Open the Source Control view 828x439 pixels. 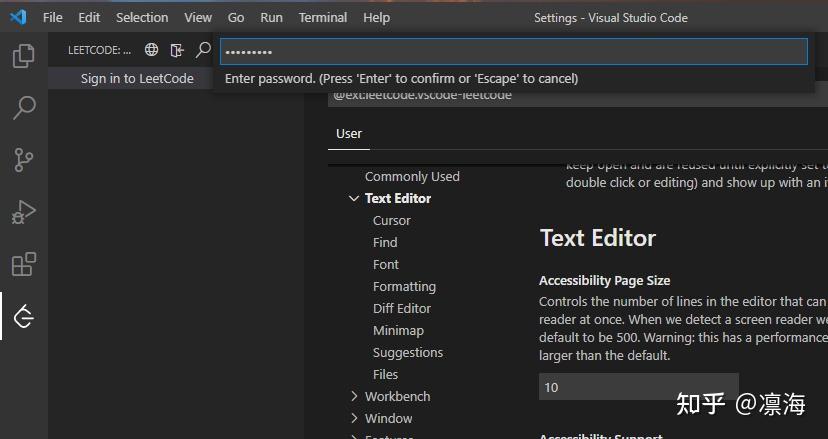pos(23,160)
